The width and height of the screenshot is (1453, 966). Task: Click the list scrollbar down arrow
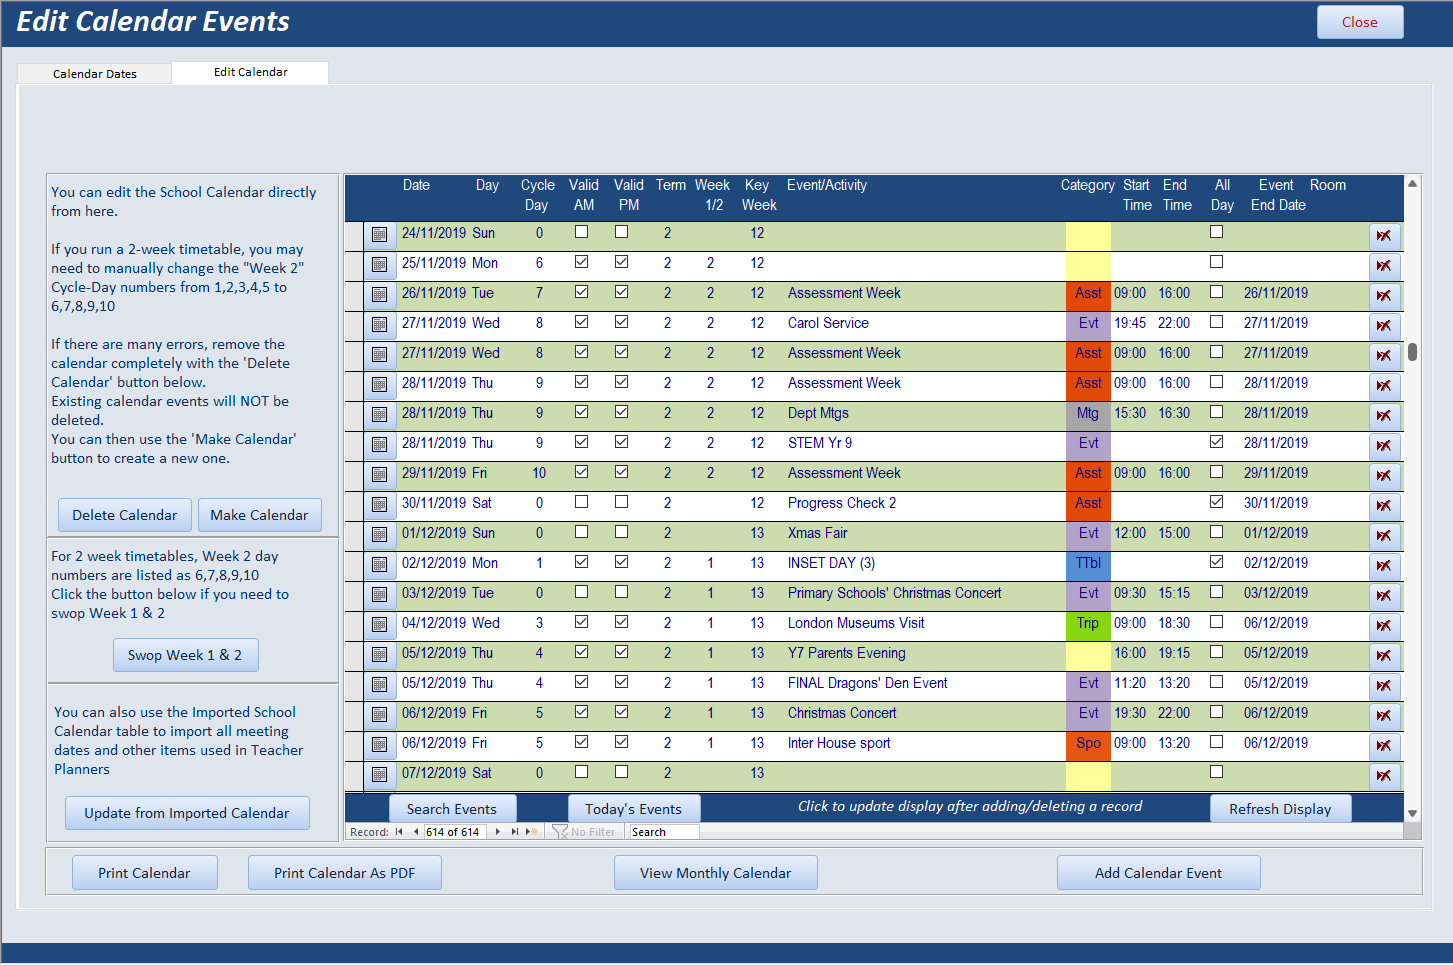point(1412,813)
